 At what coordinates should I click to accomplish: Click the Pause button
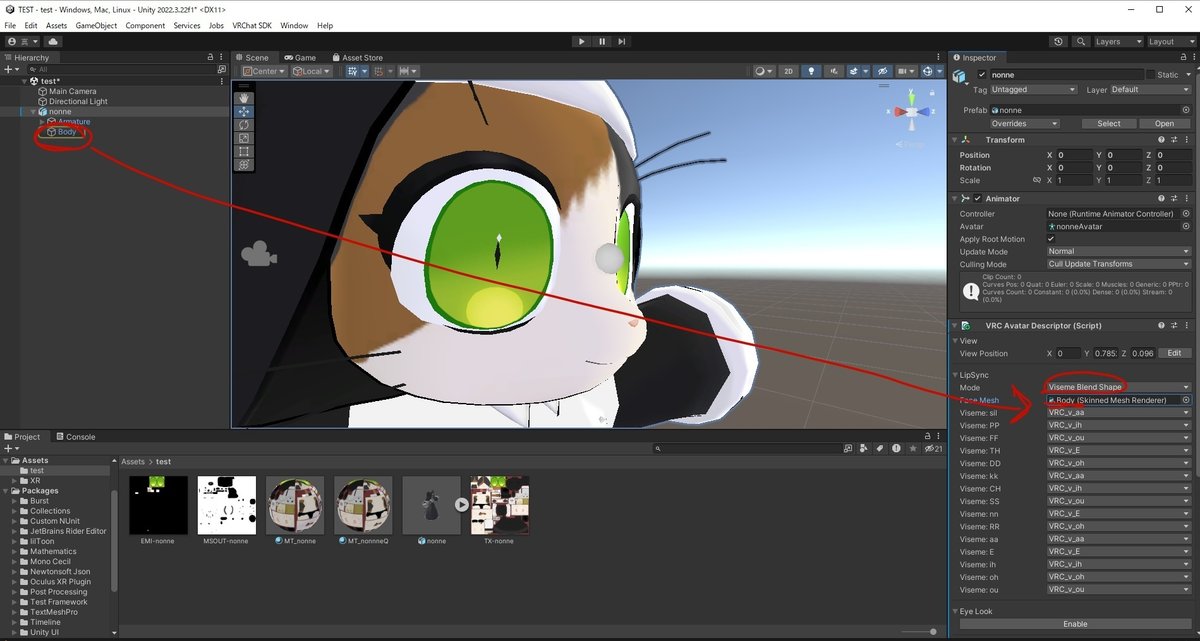(x=602, y=41)
